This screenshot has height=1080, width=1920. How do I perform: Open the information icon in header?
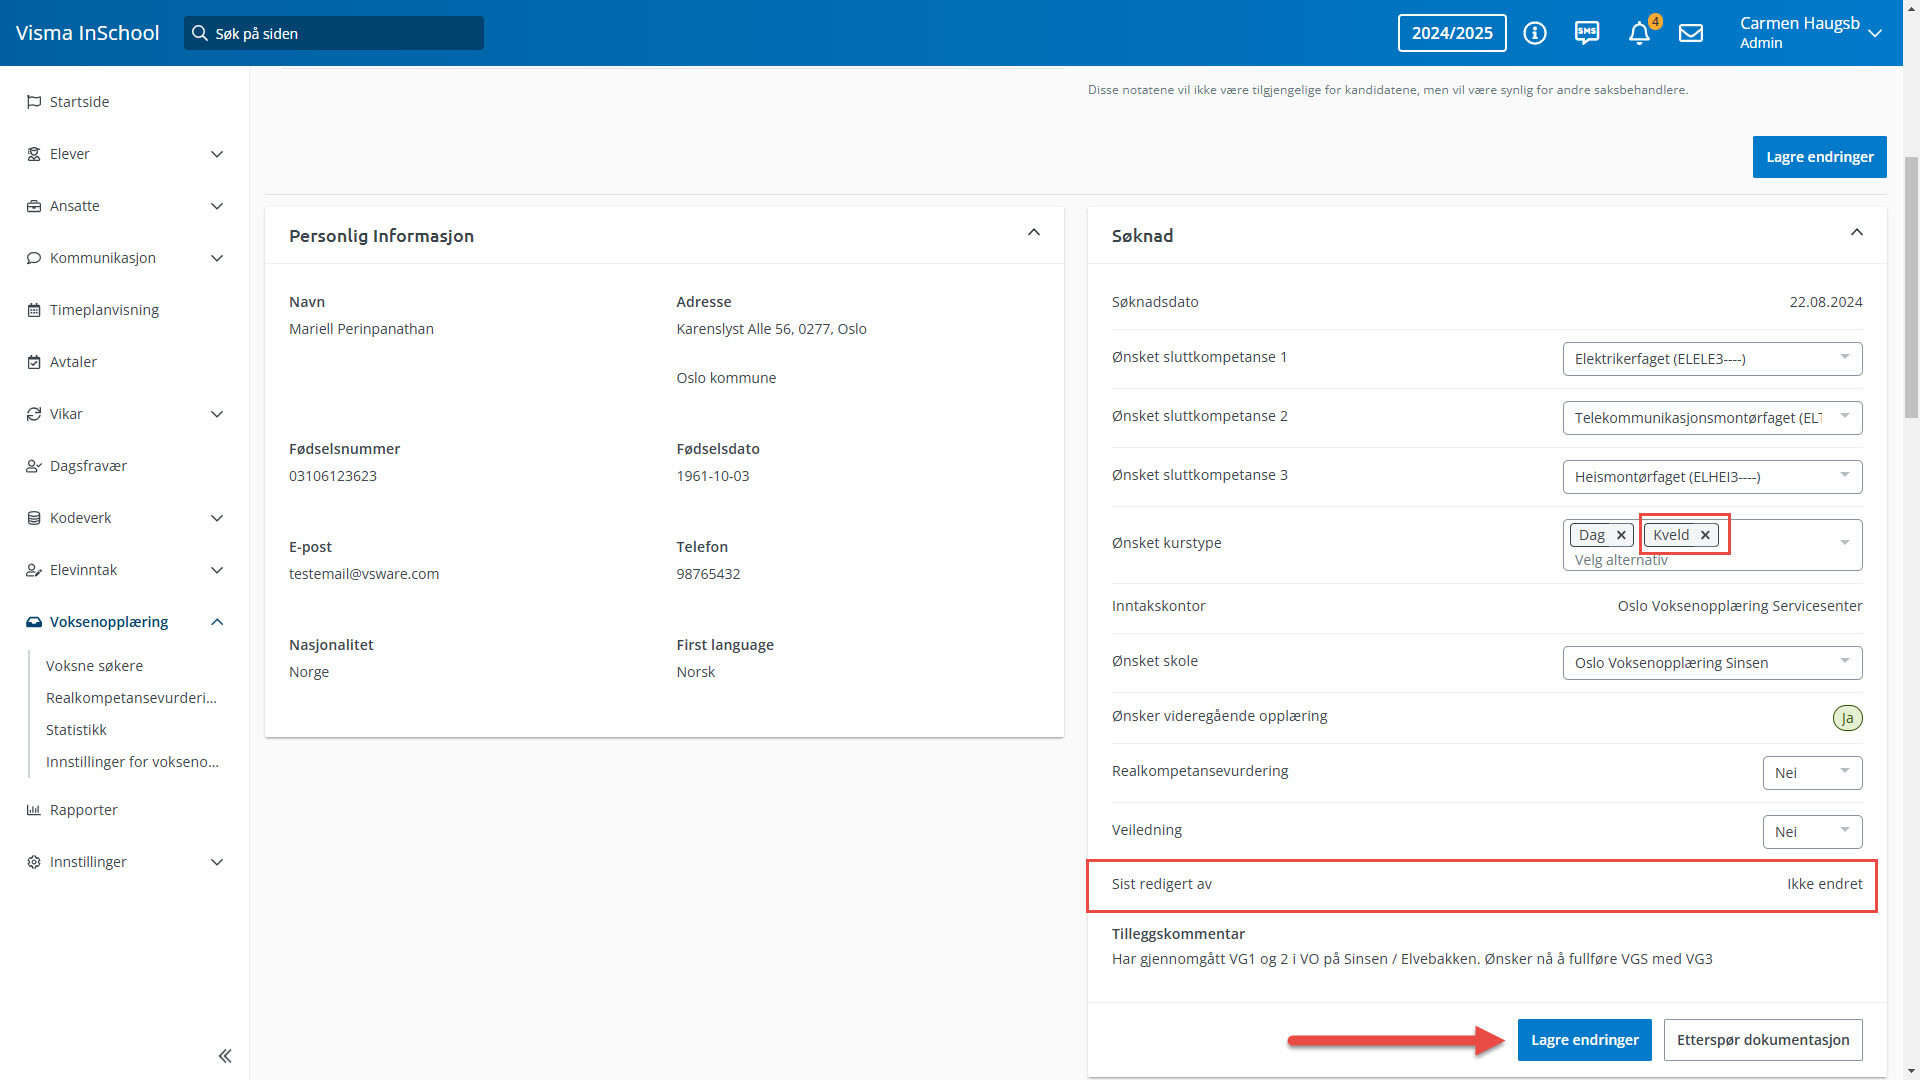[x=1534, y=33]
